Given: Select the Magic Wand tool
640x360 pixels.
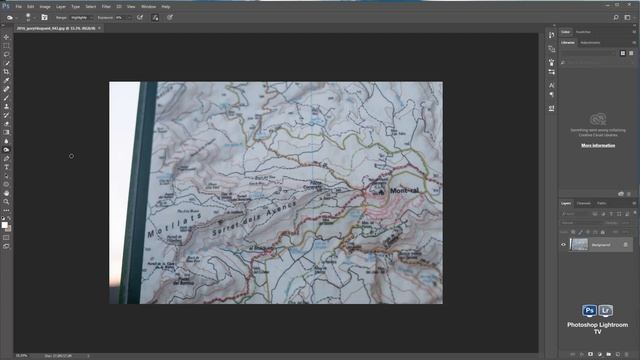Looking at the screenshot, I should coord(6,63).
